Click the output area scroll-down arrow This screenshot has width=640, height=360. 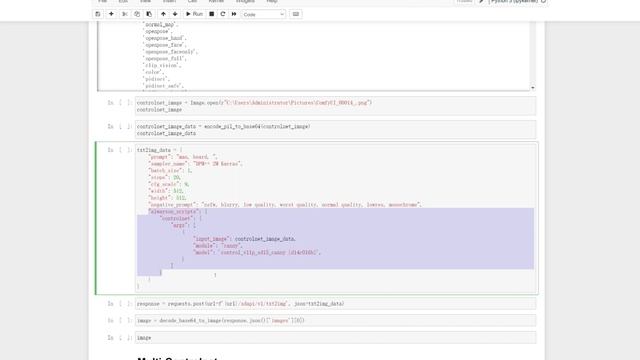click(533, 88)
